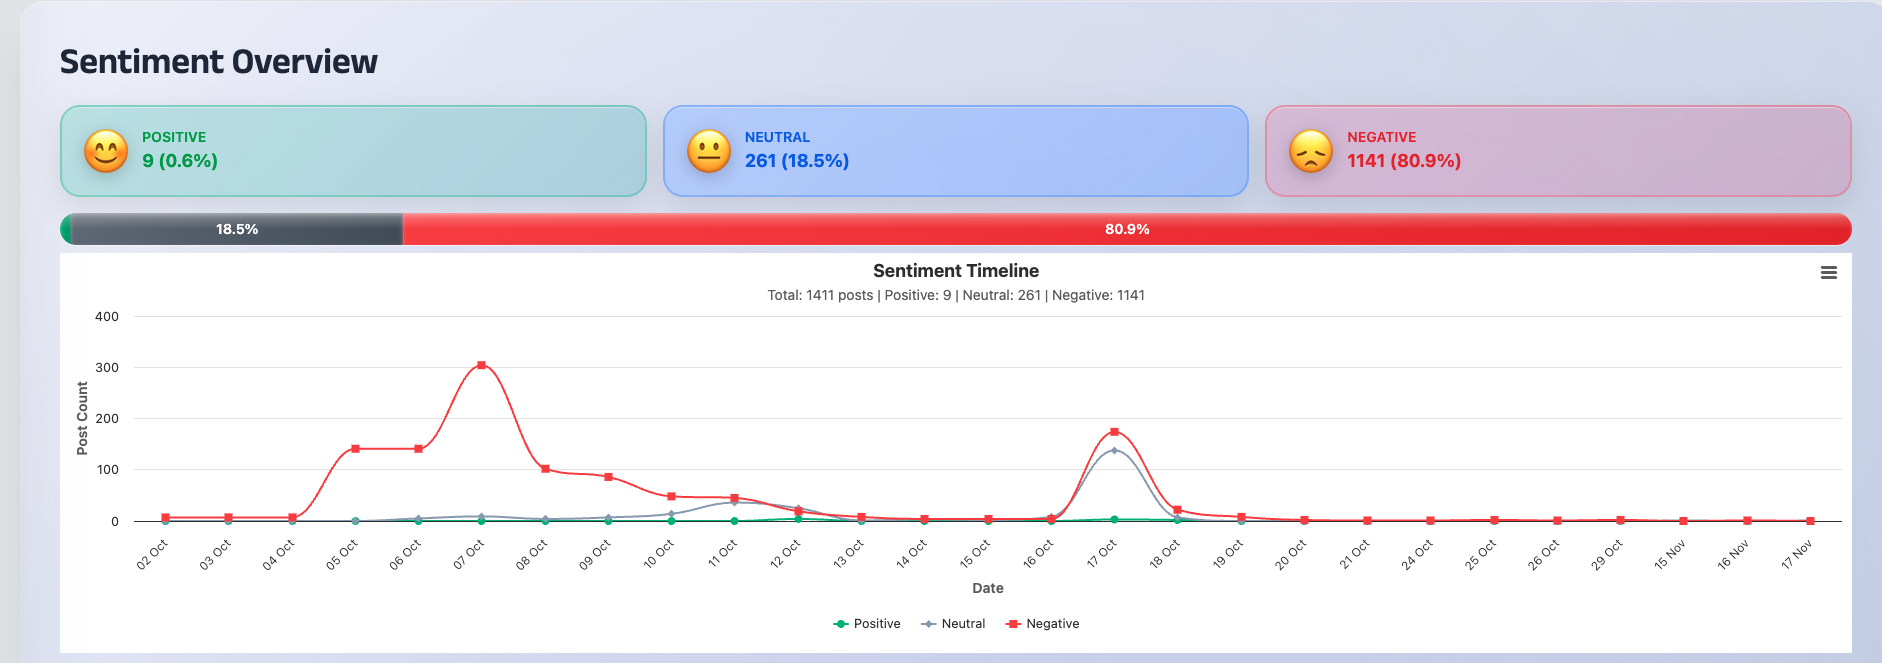Screen dimensions: 1882x663
Task: Click the gray 18.5% bar segment
Action: pos(237,229)
